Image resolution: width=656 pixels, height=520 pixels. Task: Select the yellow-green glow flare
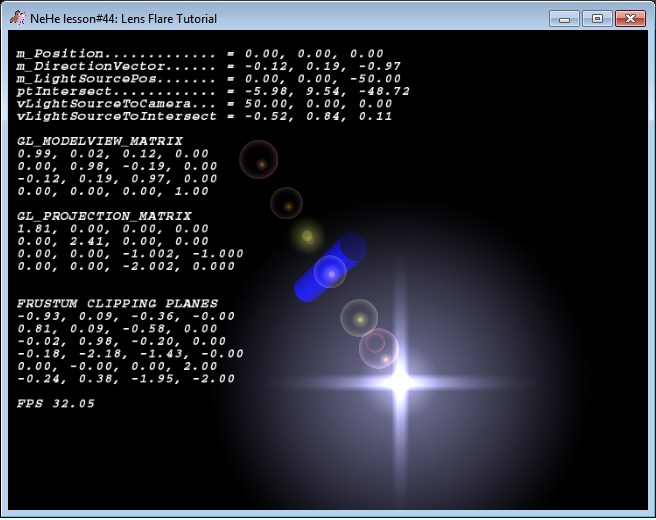[x=307, y=236]
